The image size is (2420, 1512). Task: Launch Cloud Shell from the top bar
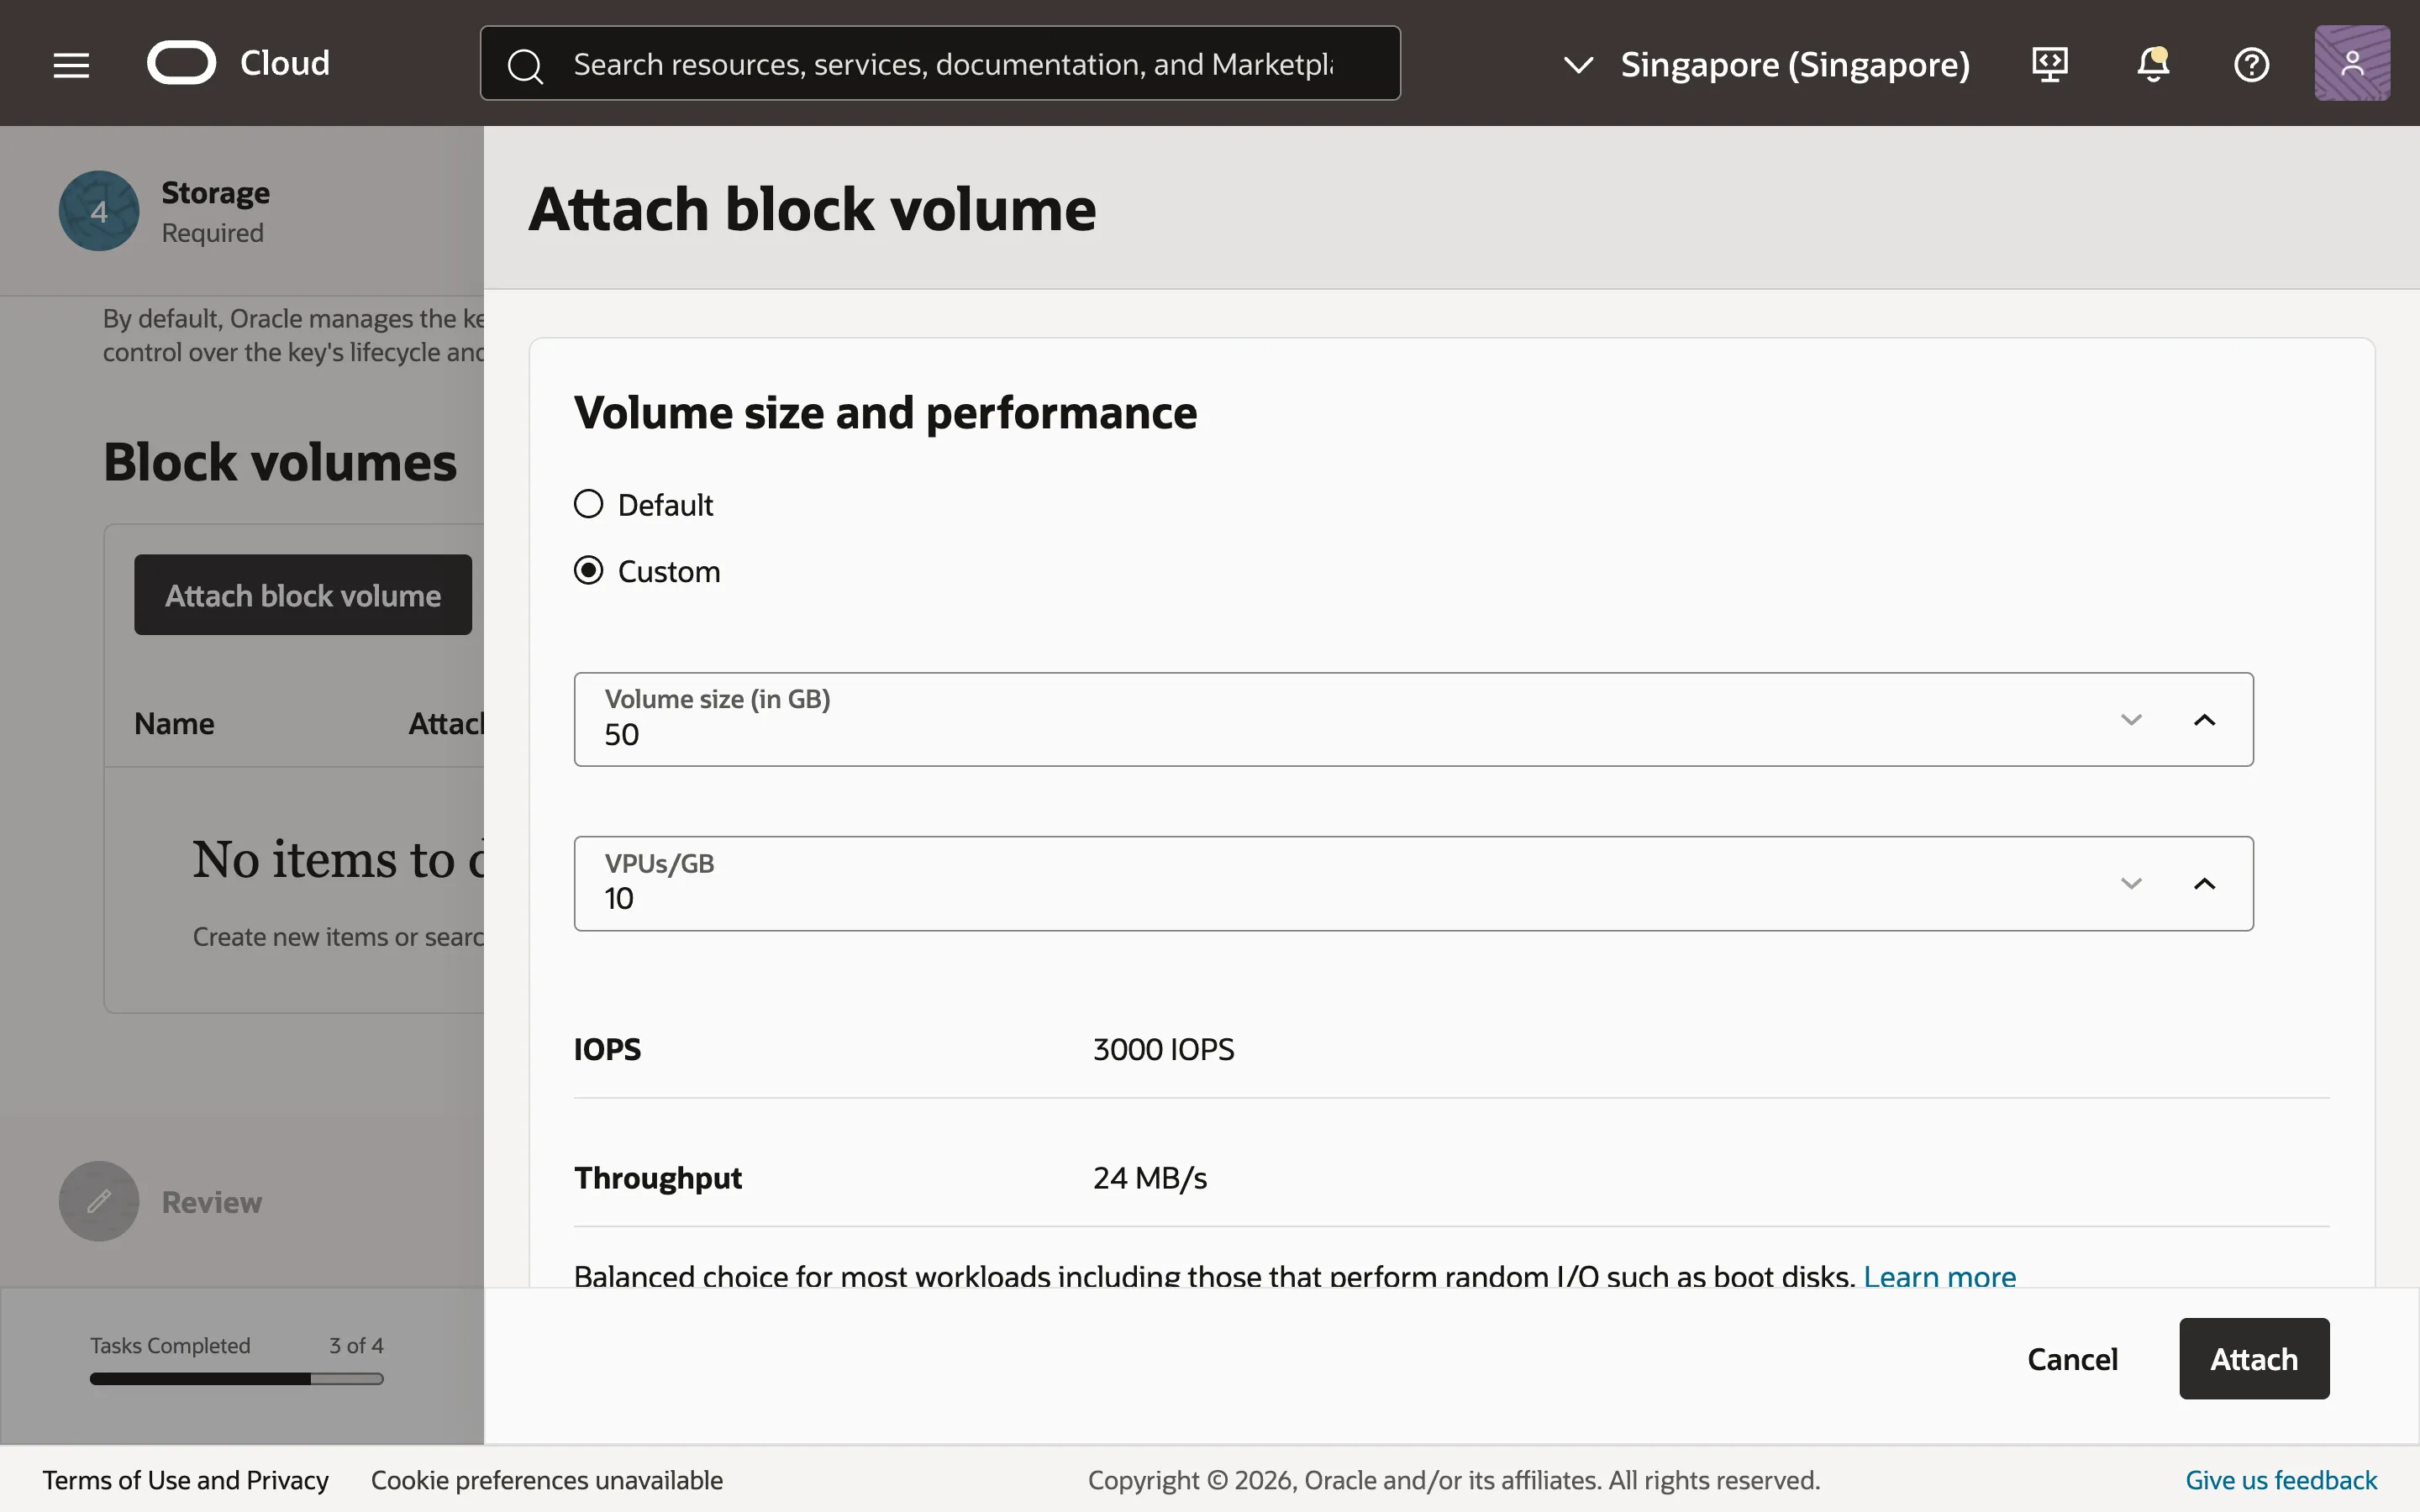pos(2049,63)
